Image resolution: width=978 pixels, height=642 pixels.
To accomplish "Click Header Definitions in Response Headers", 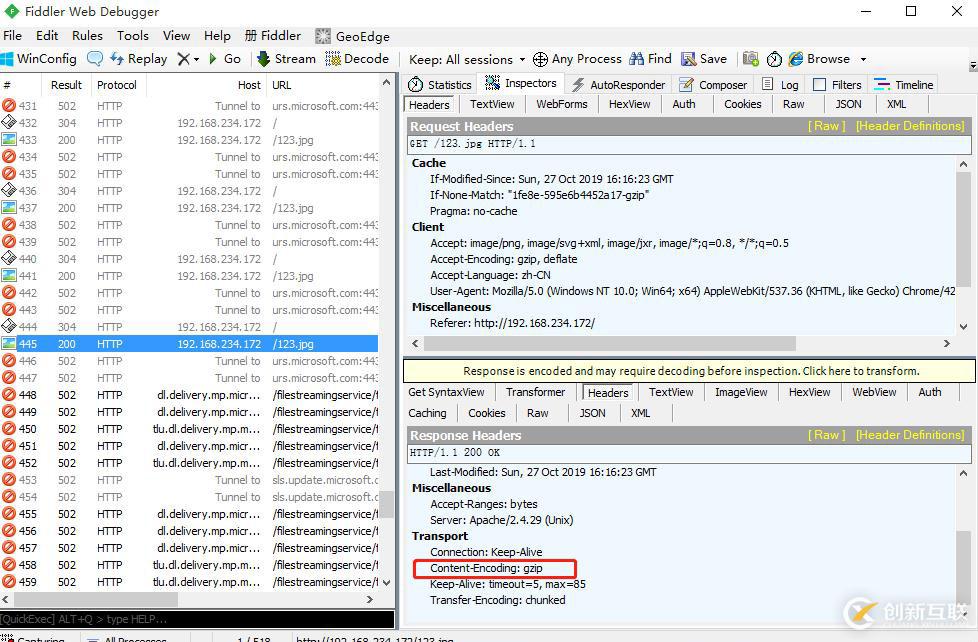I will [910, 434].
